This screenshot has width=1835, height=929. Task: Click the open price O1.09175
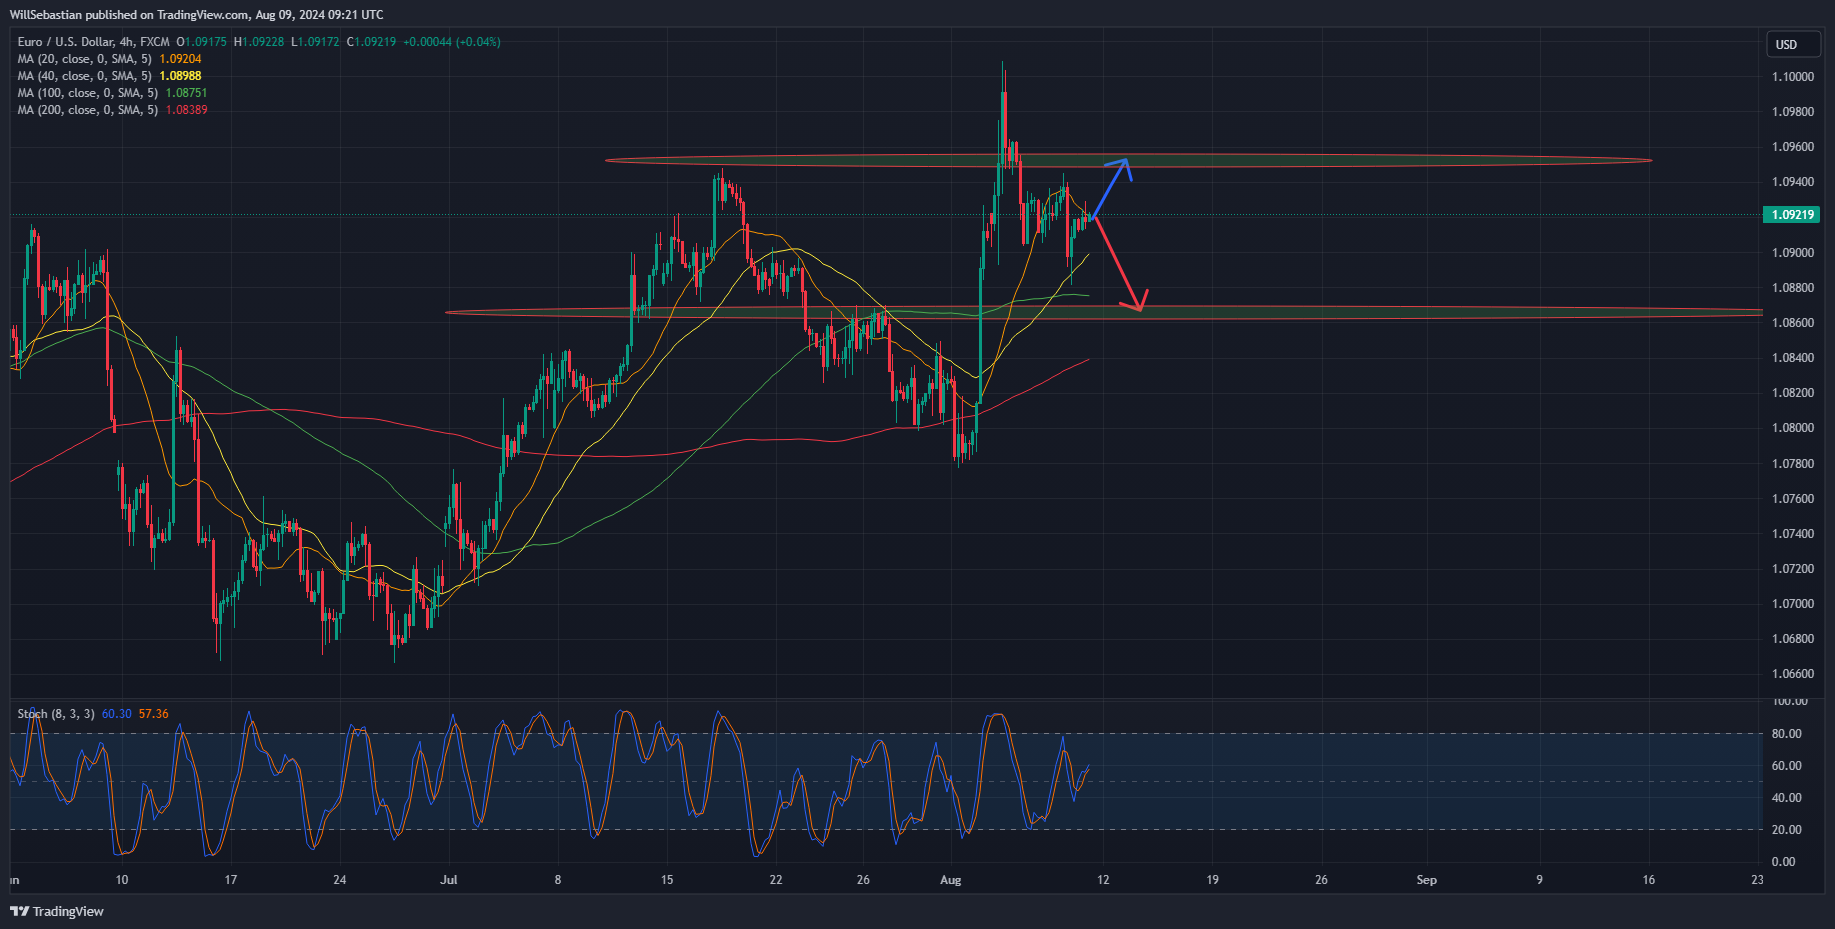pyautogui.click(x=202, y=42)
